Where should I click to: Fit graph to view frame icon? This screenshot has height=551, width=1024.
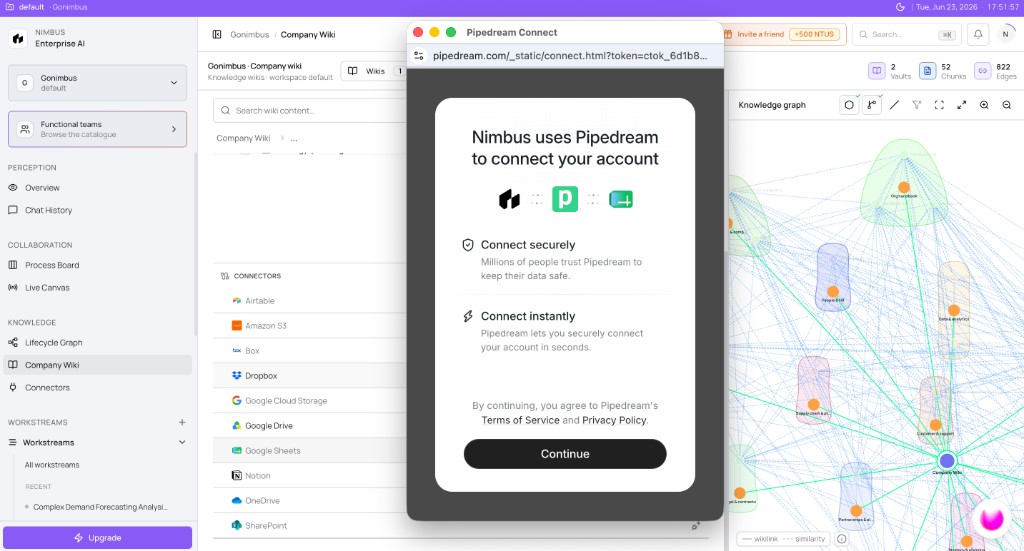click(x=939, y=104)
